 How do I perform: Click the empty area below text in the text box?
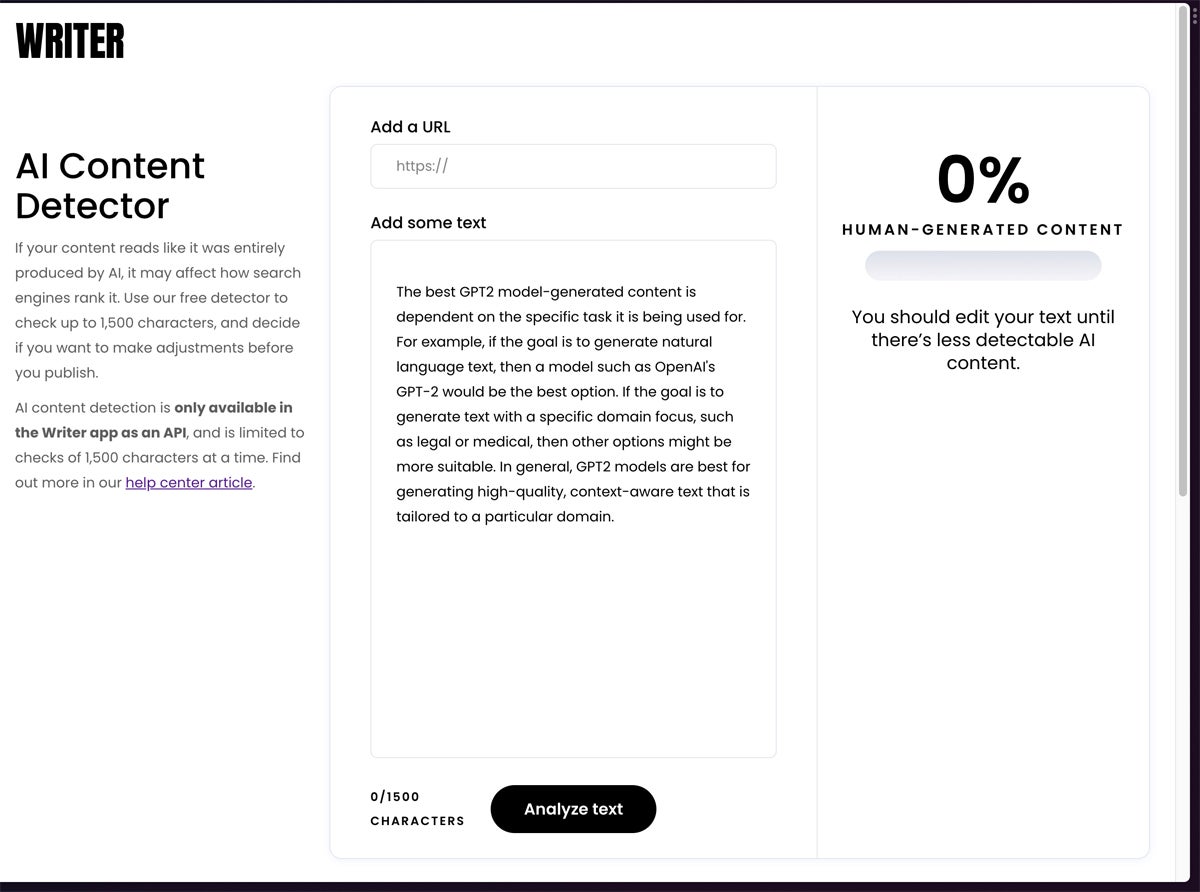(x=573, y=640)
